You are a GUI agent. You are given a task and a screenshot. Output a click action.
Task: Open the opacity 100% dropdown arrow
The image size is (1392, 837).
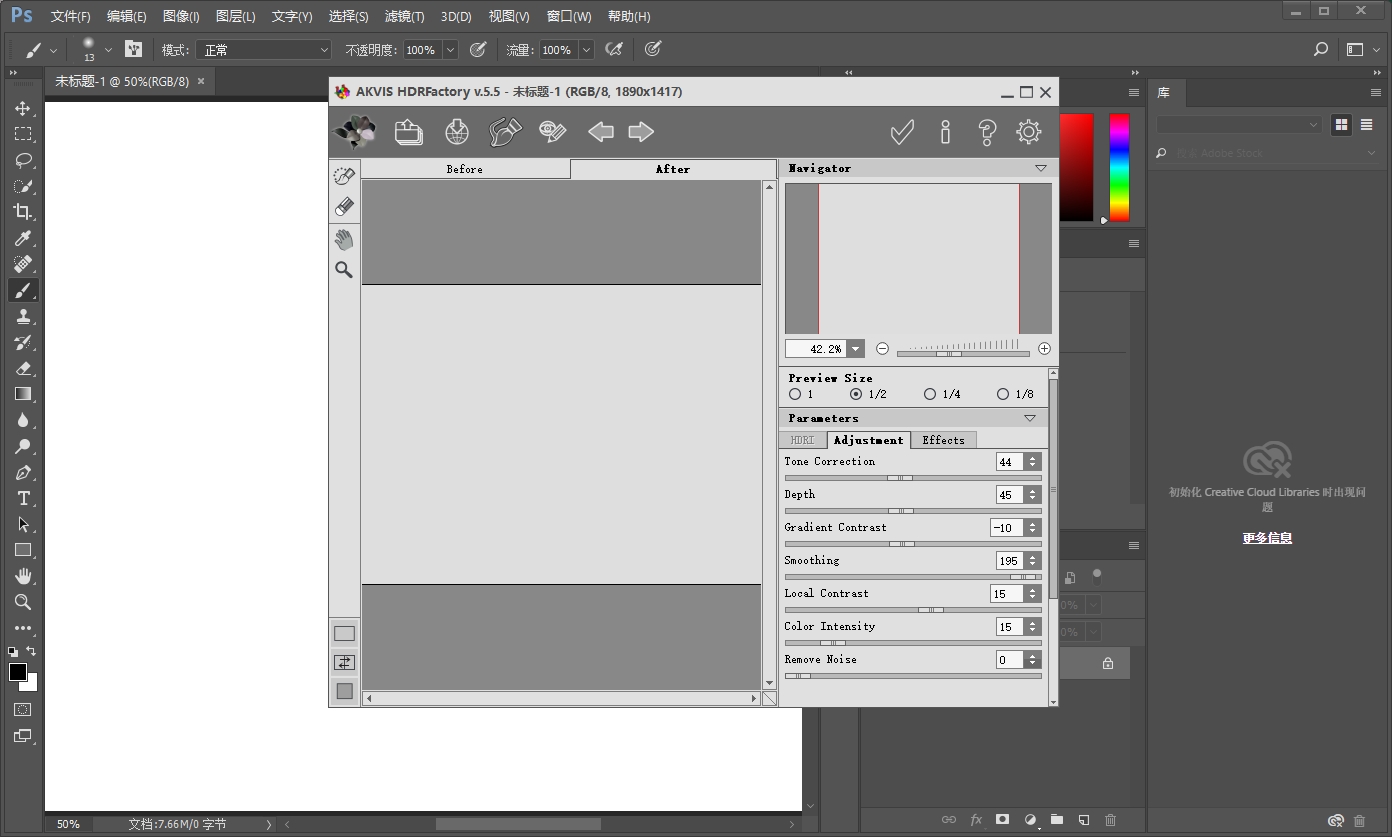point(450,49)
